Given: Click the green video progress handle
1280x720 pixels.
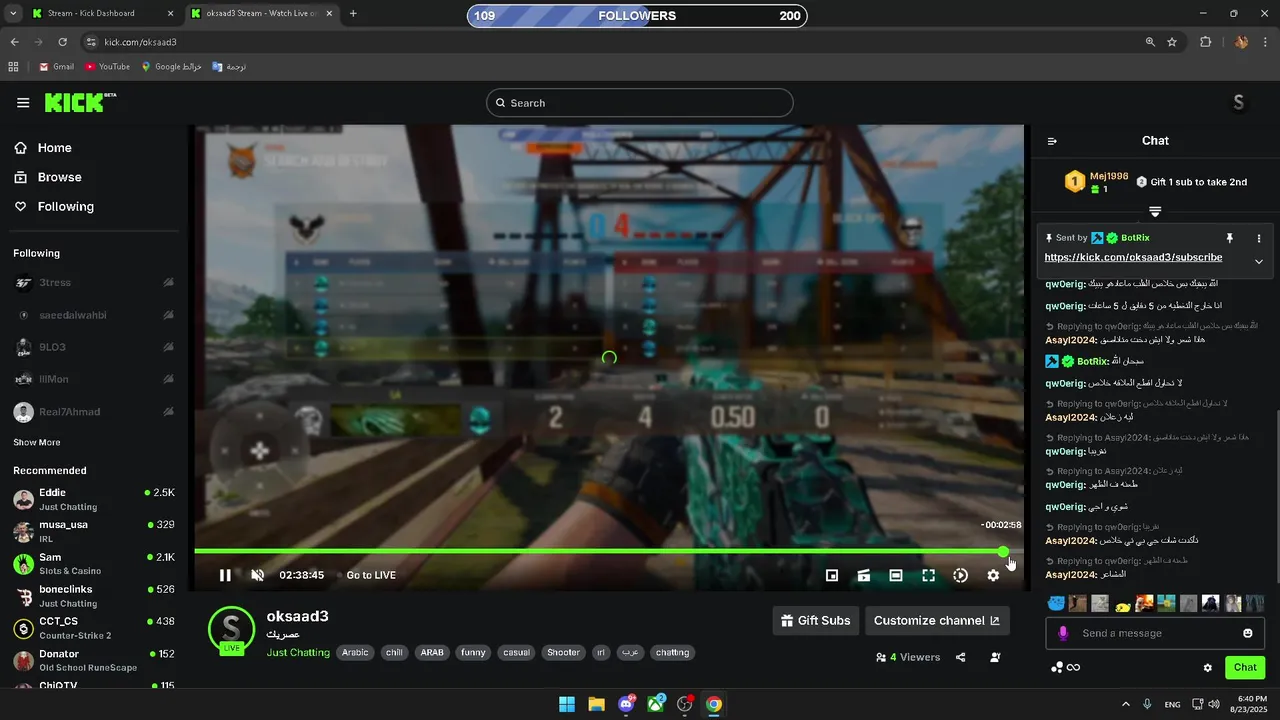Looking at the screenshot, I should (1003, 551).
